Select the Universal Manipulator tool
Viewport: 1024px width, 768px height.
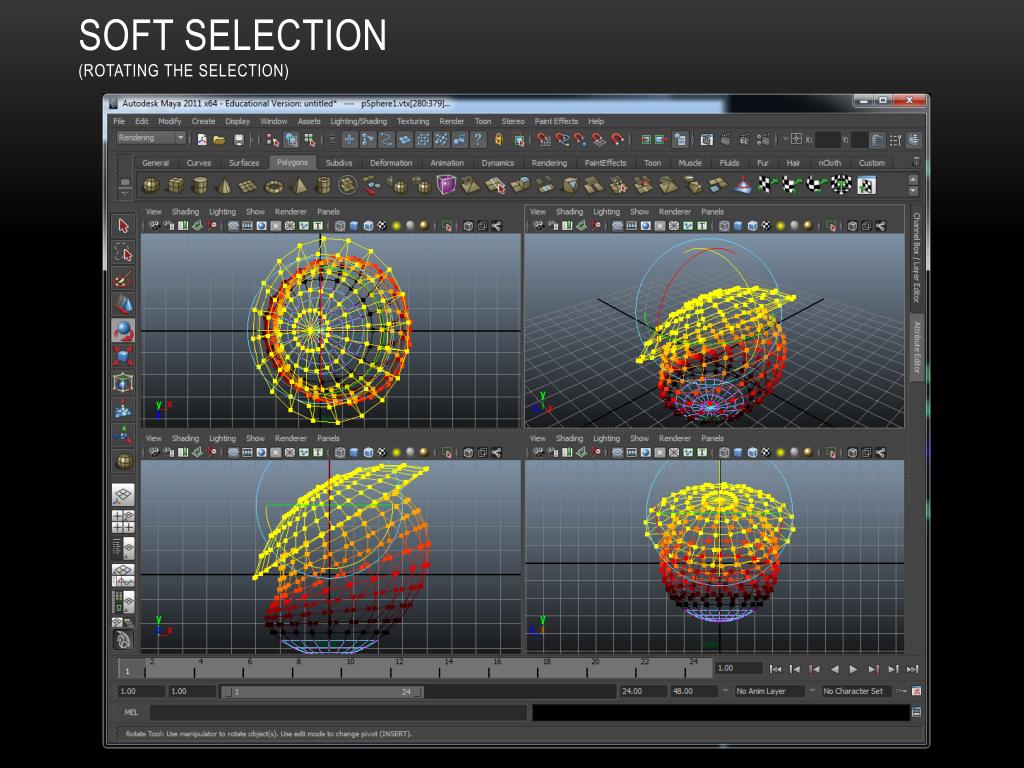click(x=123, y=383)
